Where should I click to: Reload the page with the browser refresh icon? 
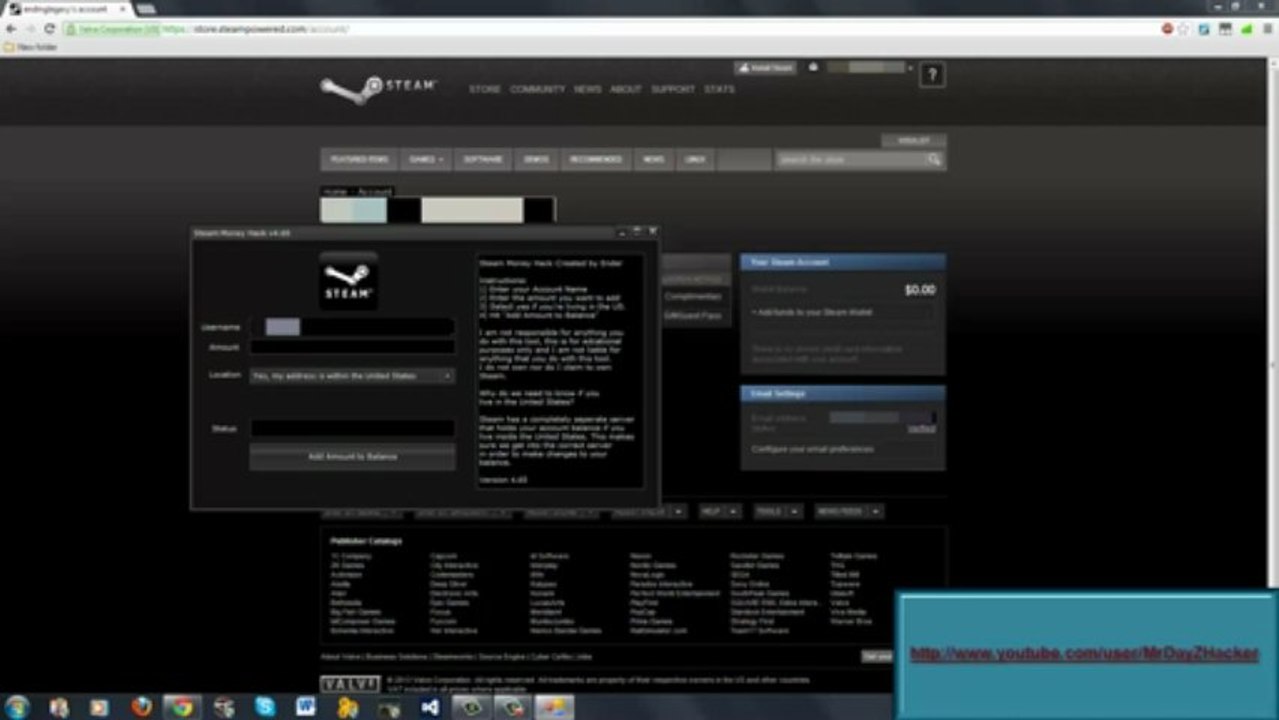click(x=49, y=29)
